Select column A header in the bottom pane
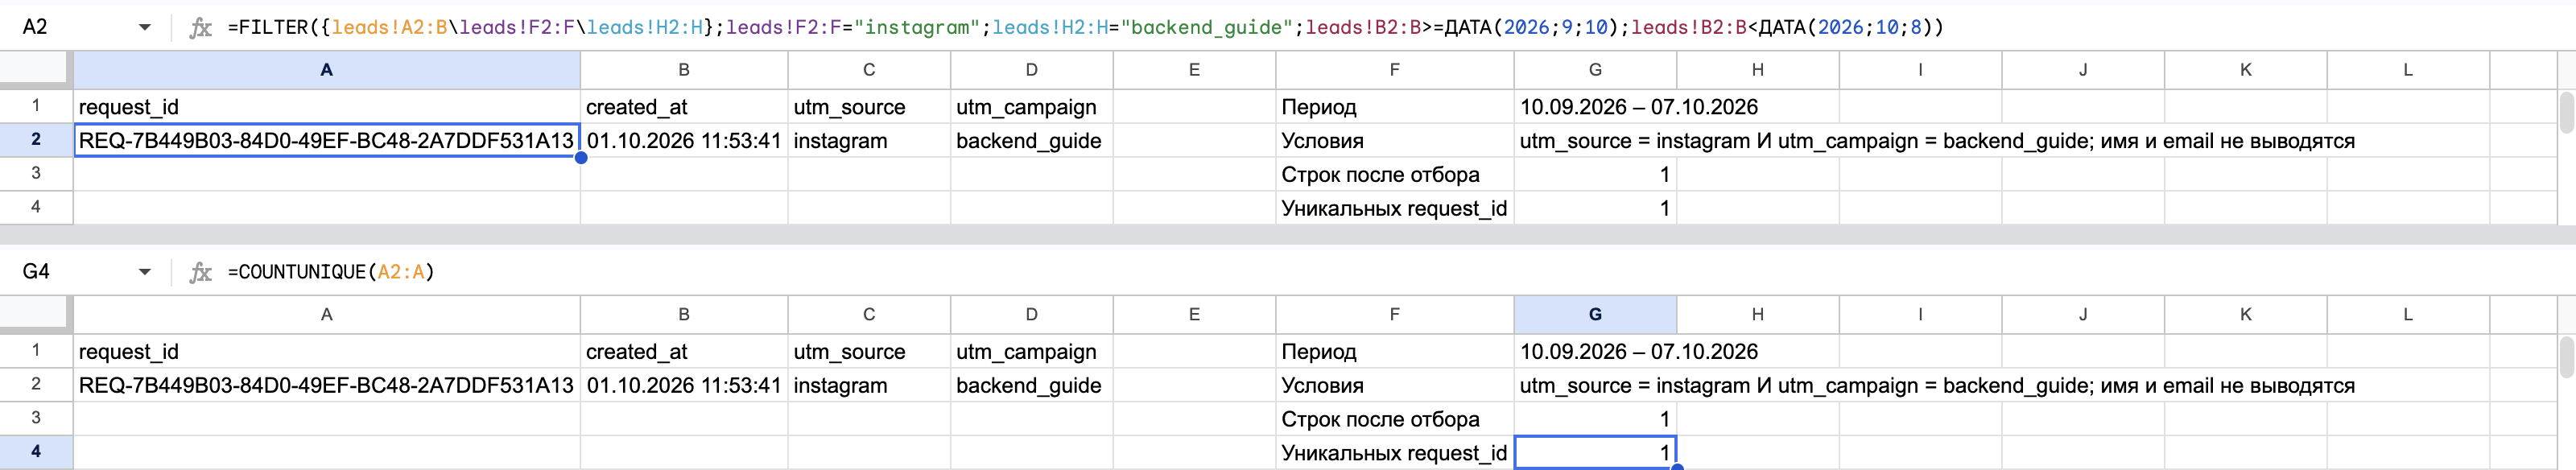This screenshot has height=470, width=2576. [x=327, y=315]
